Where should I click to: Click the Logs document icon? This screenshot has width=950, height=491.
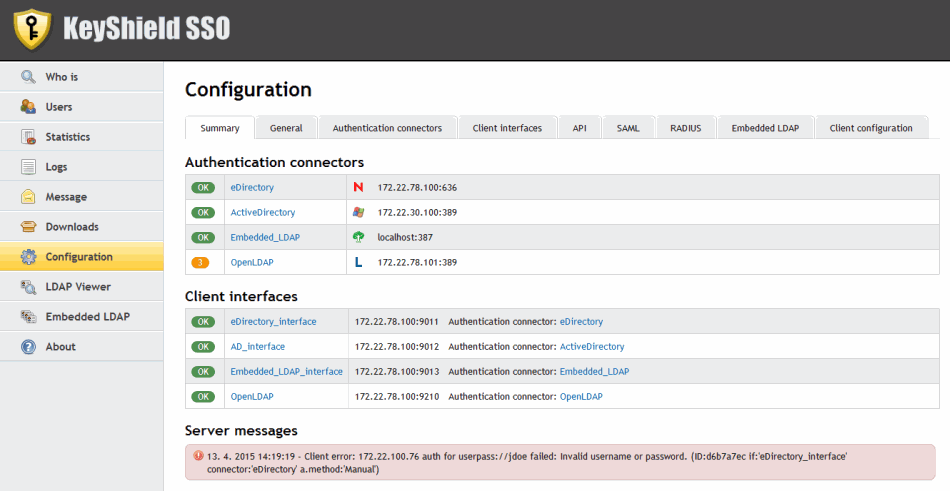coord(28,167)
